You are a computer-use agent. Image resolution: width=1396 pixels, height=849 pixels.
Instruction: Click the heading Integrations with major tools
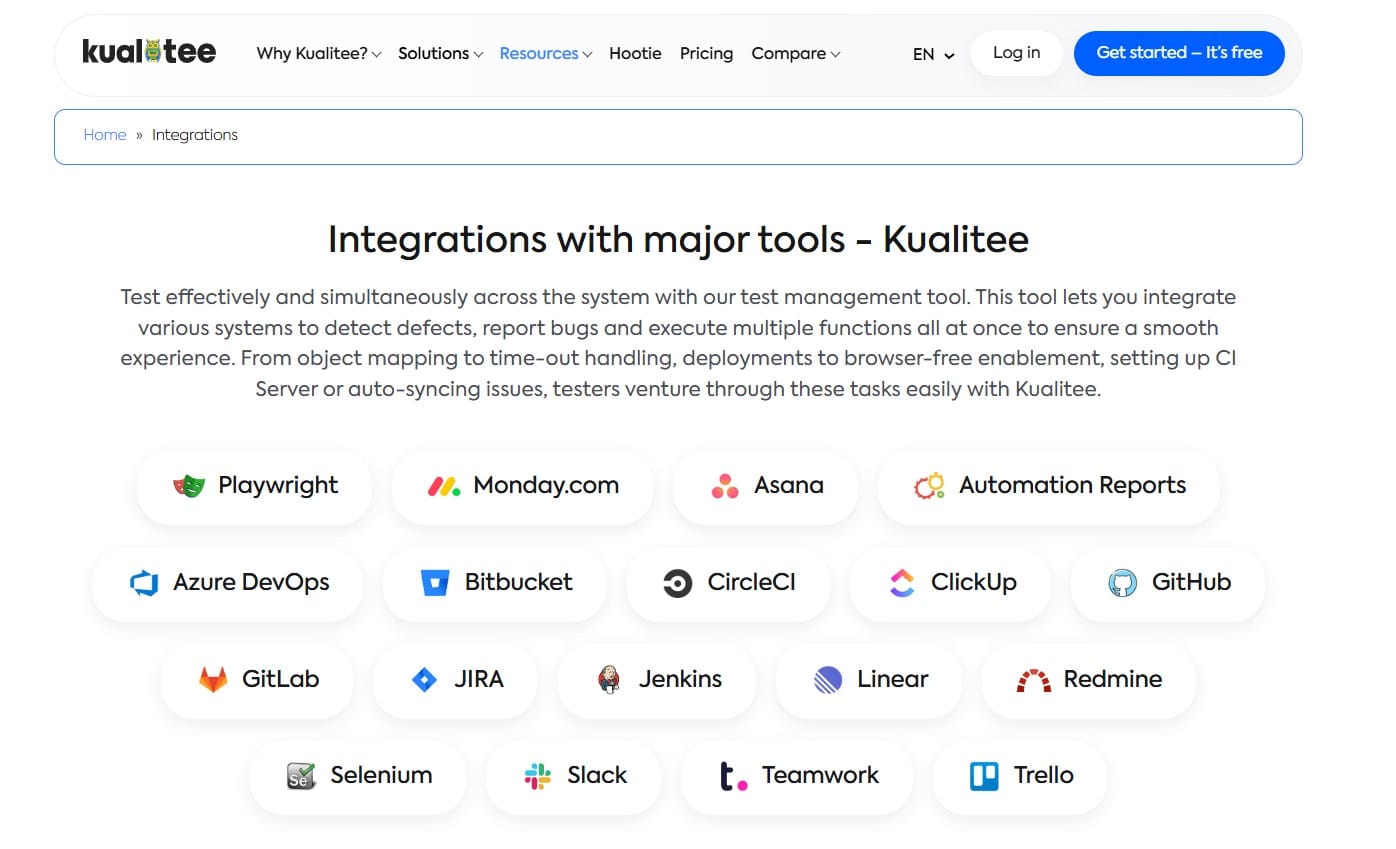[x=678, y=240]
